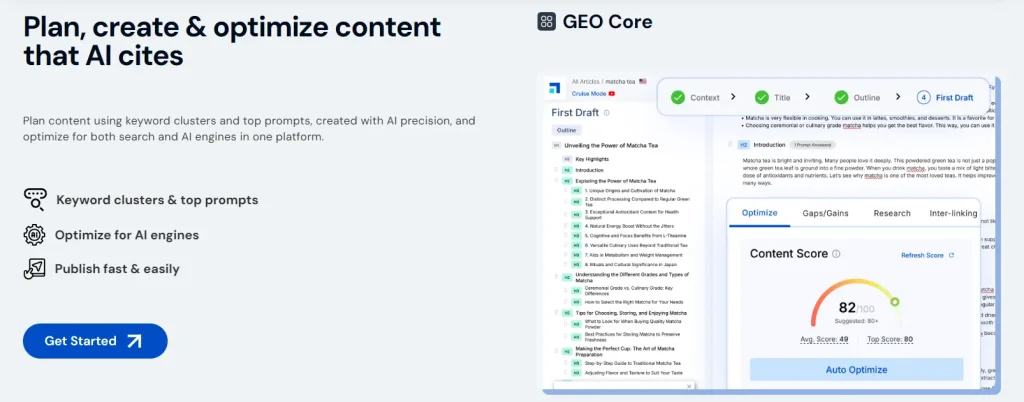Image resolution: width=1024 pixels, height=402 pixels.
Task: Open the Research tab
Action: click(892, 213)
